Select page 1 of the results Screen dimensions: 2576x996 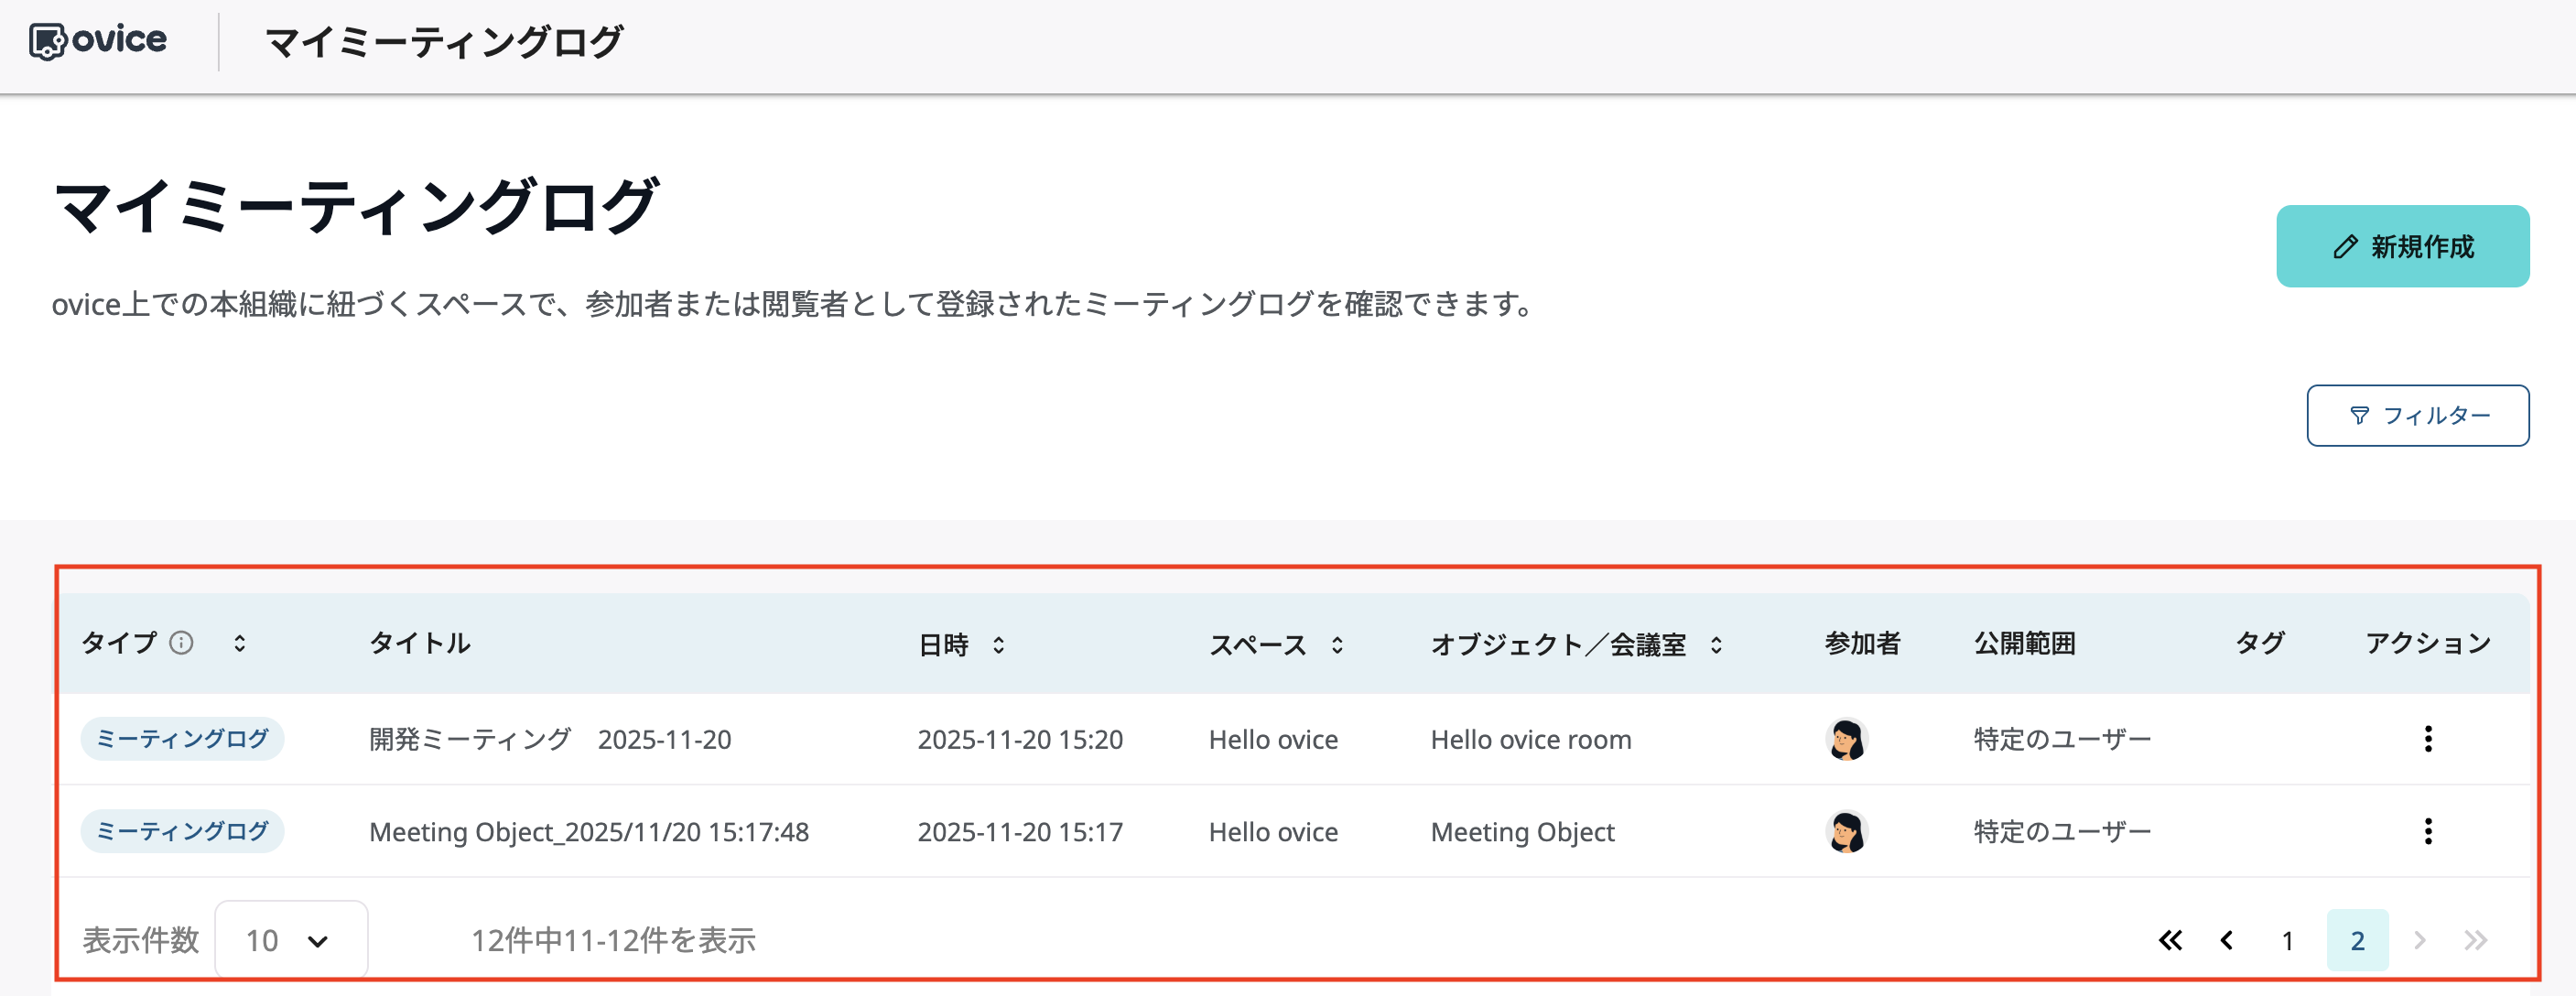2288,940
